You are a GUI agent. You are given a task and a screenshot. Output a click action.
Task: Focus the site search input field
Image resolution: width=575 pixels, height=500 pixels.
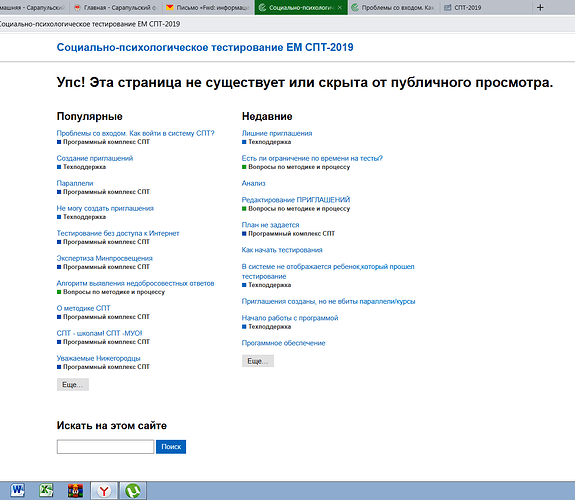coord(105,446)
